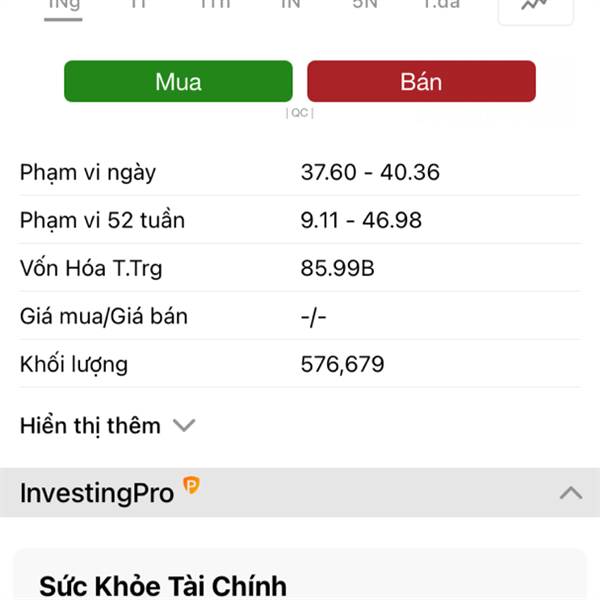Click the QC ad label
600x600 pixels.
300,113
